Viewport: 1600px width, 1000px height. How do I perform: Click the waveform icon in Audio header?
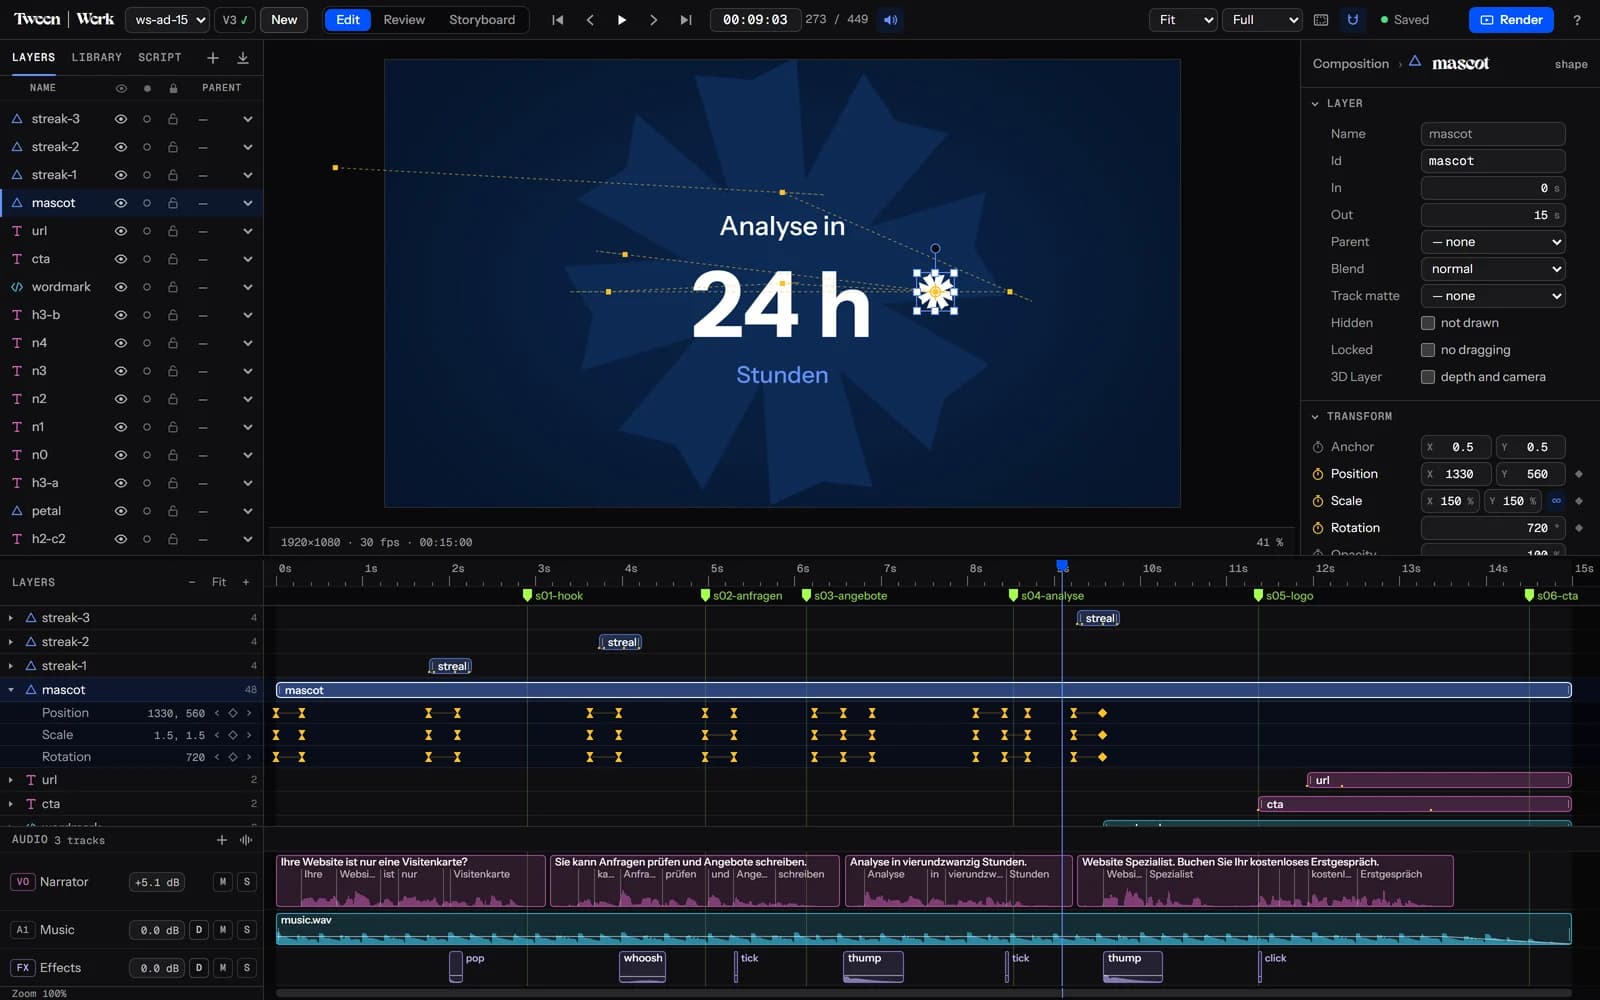tap(246, 840)
